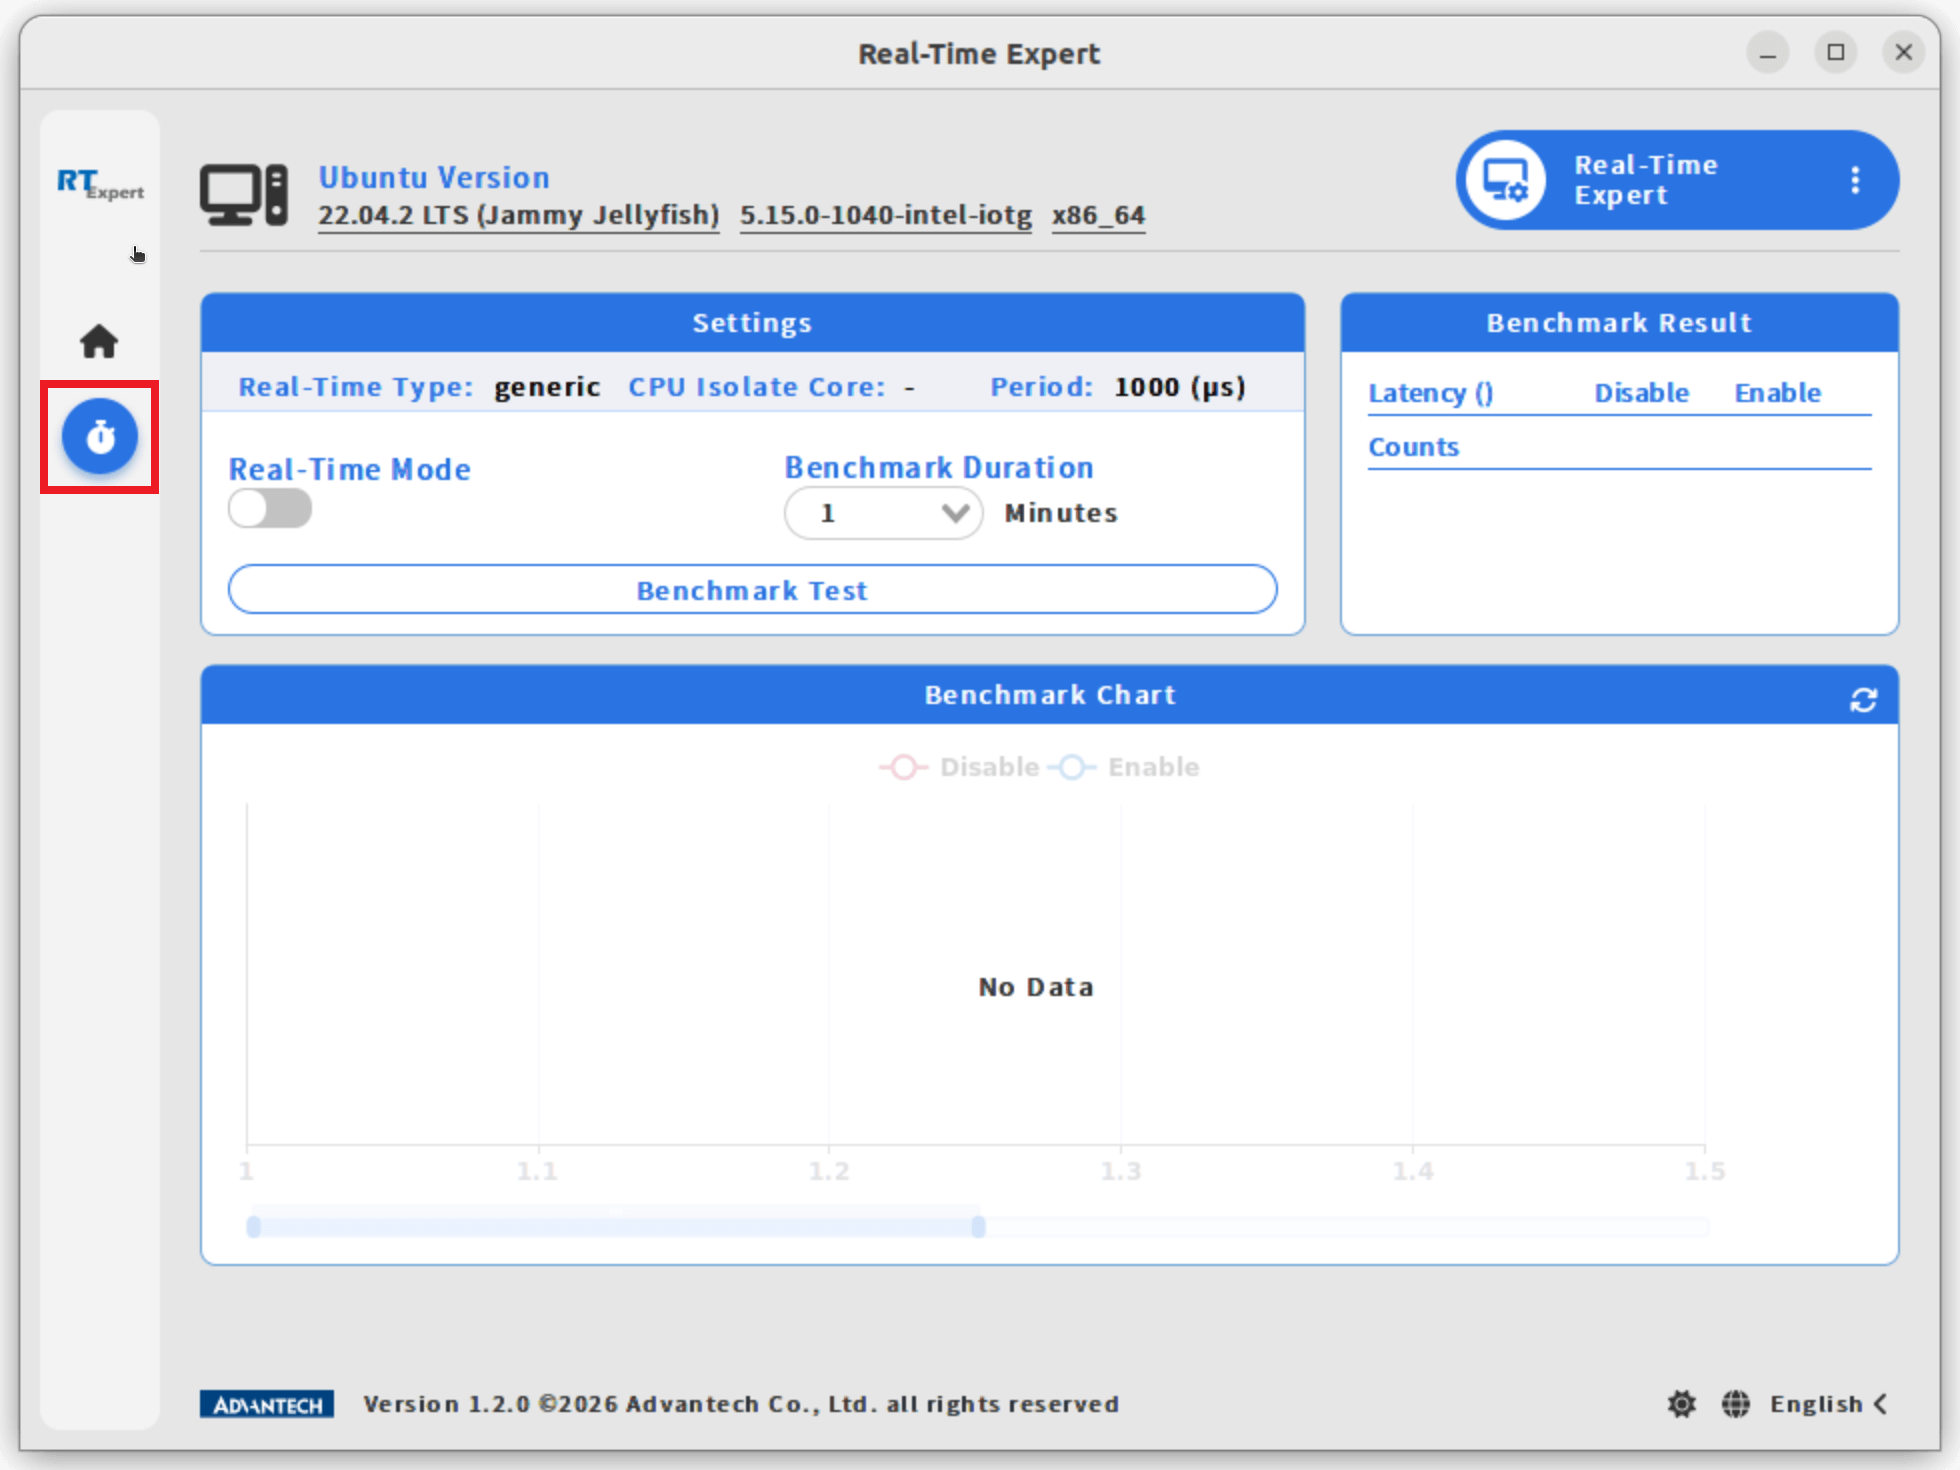Click the CPU Isolate Core label

tap(757, 387)
